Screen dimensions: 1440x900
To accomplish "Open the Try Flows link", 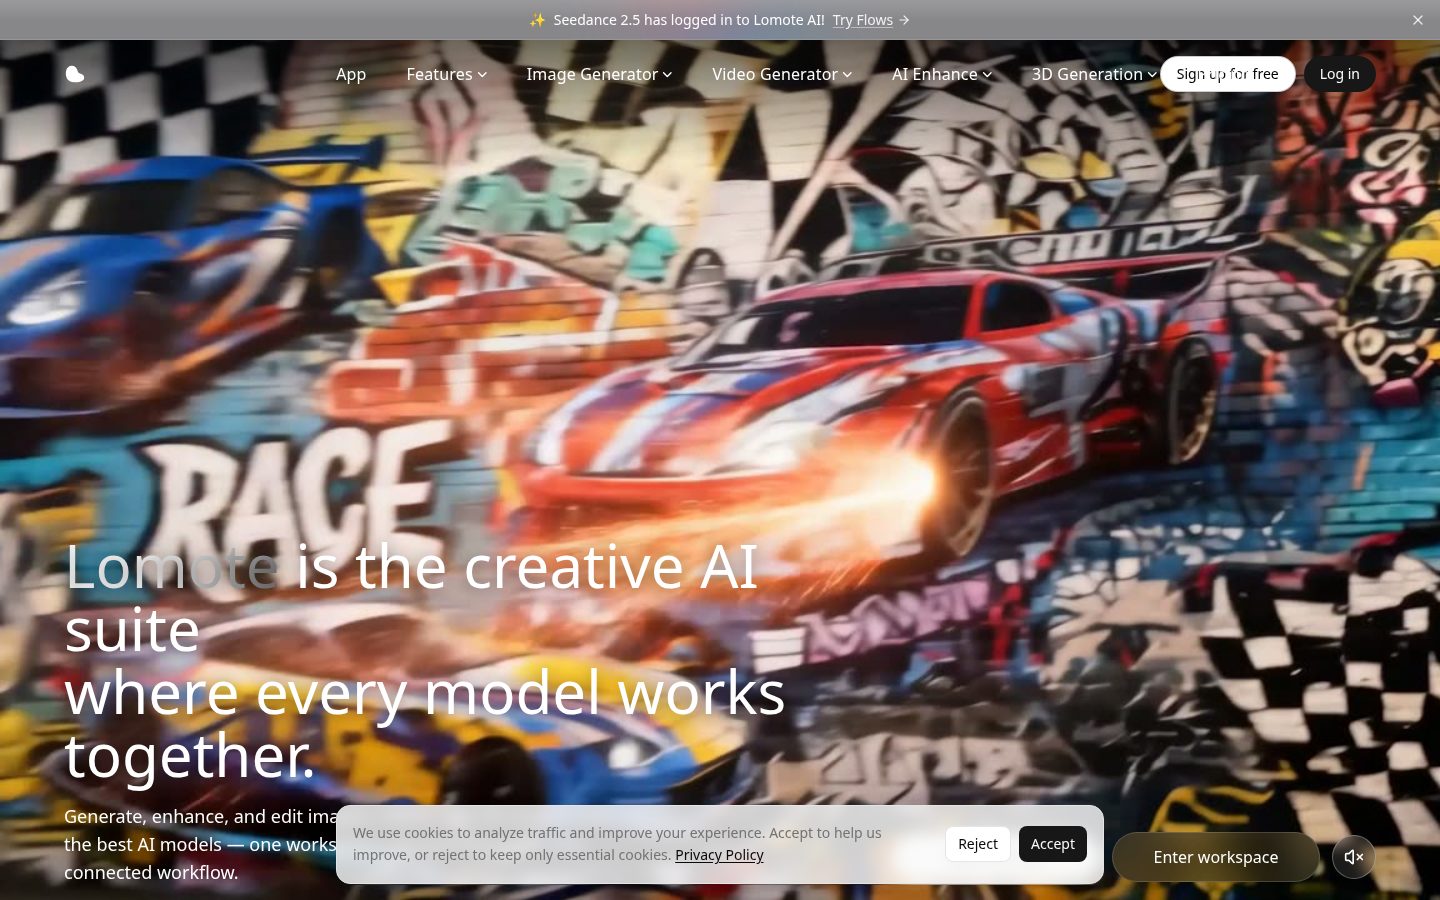I will click(x=862, y=20).
